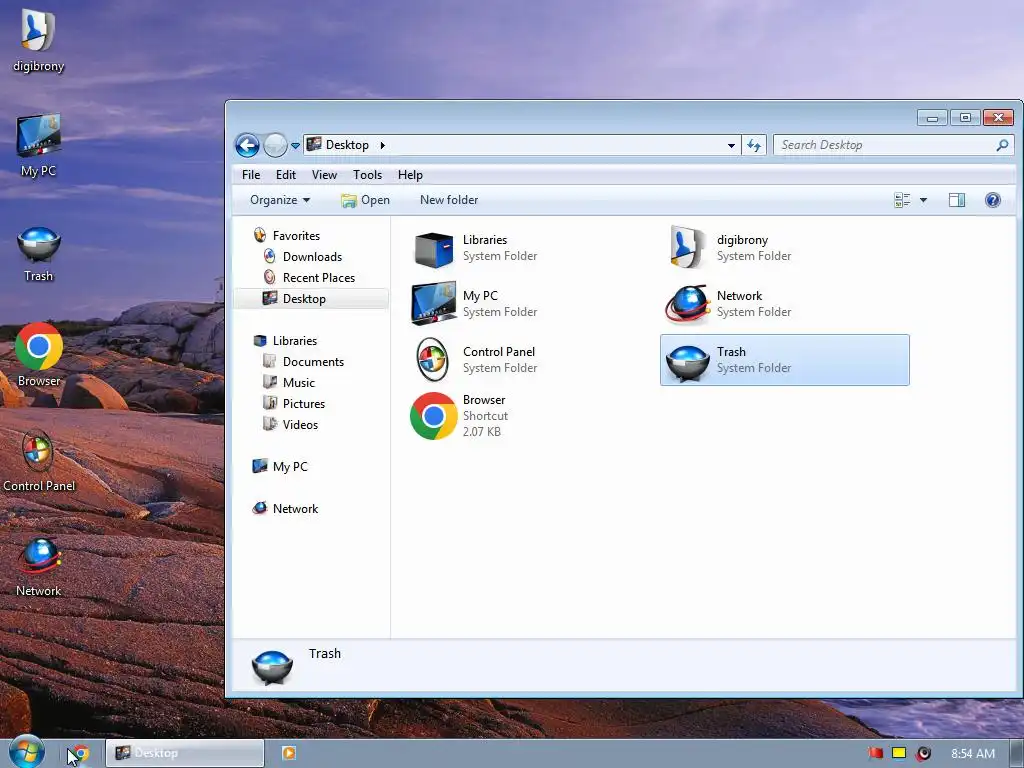Minimize the Desktop explorer window
The height and width of the screenshot is (768, 1024).
tap(932, 118)
